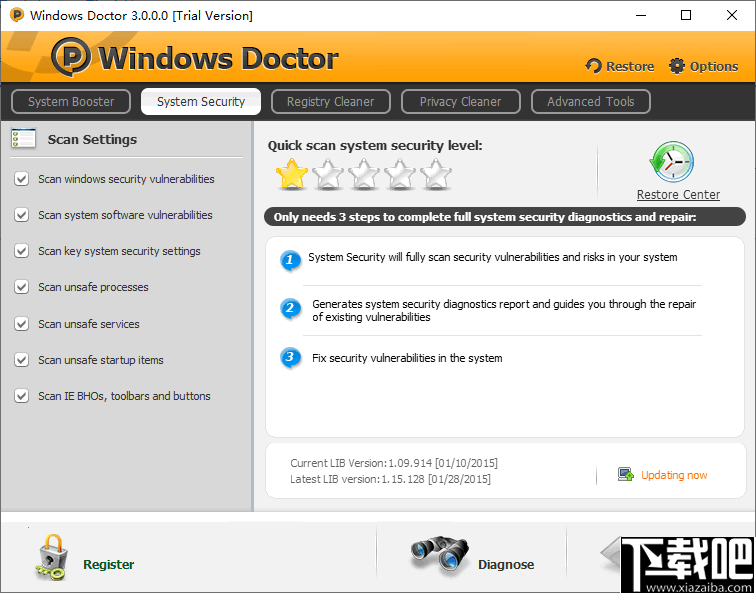Click the third star in security level

point(364,174)
